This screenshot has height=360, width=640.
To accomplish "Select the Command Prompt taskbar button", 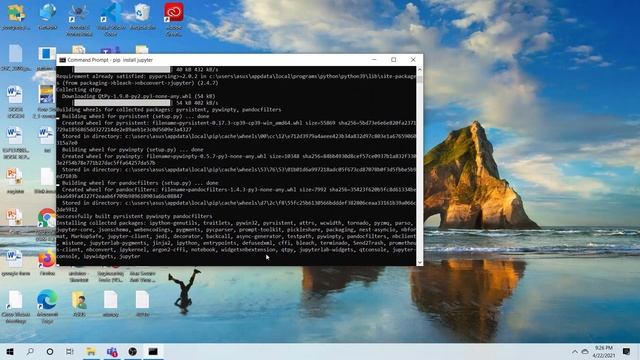I will tap(153, 351).
